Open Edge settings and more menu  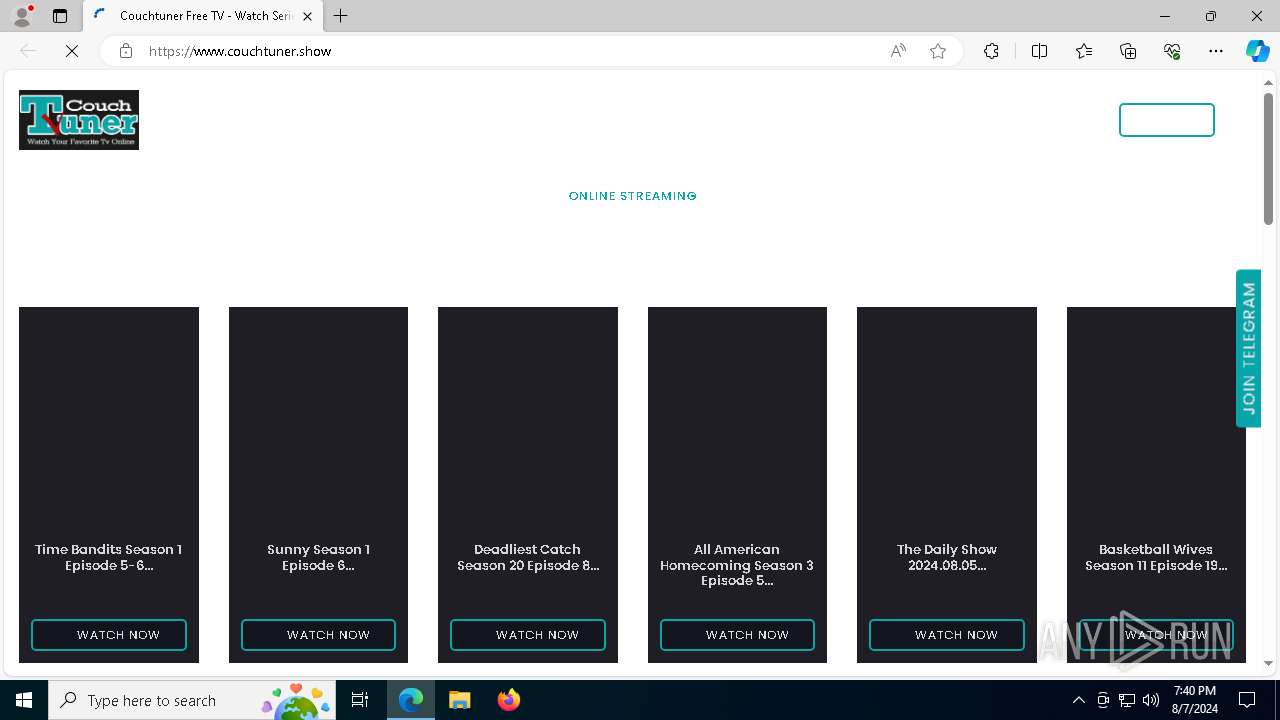click(x=1216, y=51)
